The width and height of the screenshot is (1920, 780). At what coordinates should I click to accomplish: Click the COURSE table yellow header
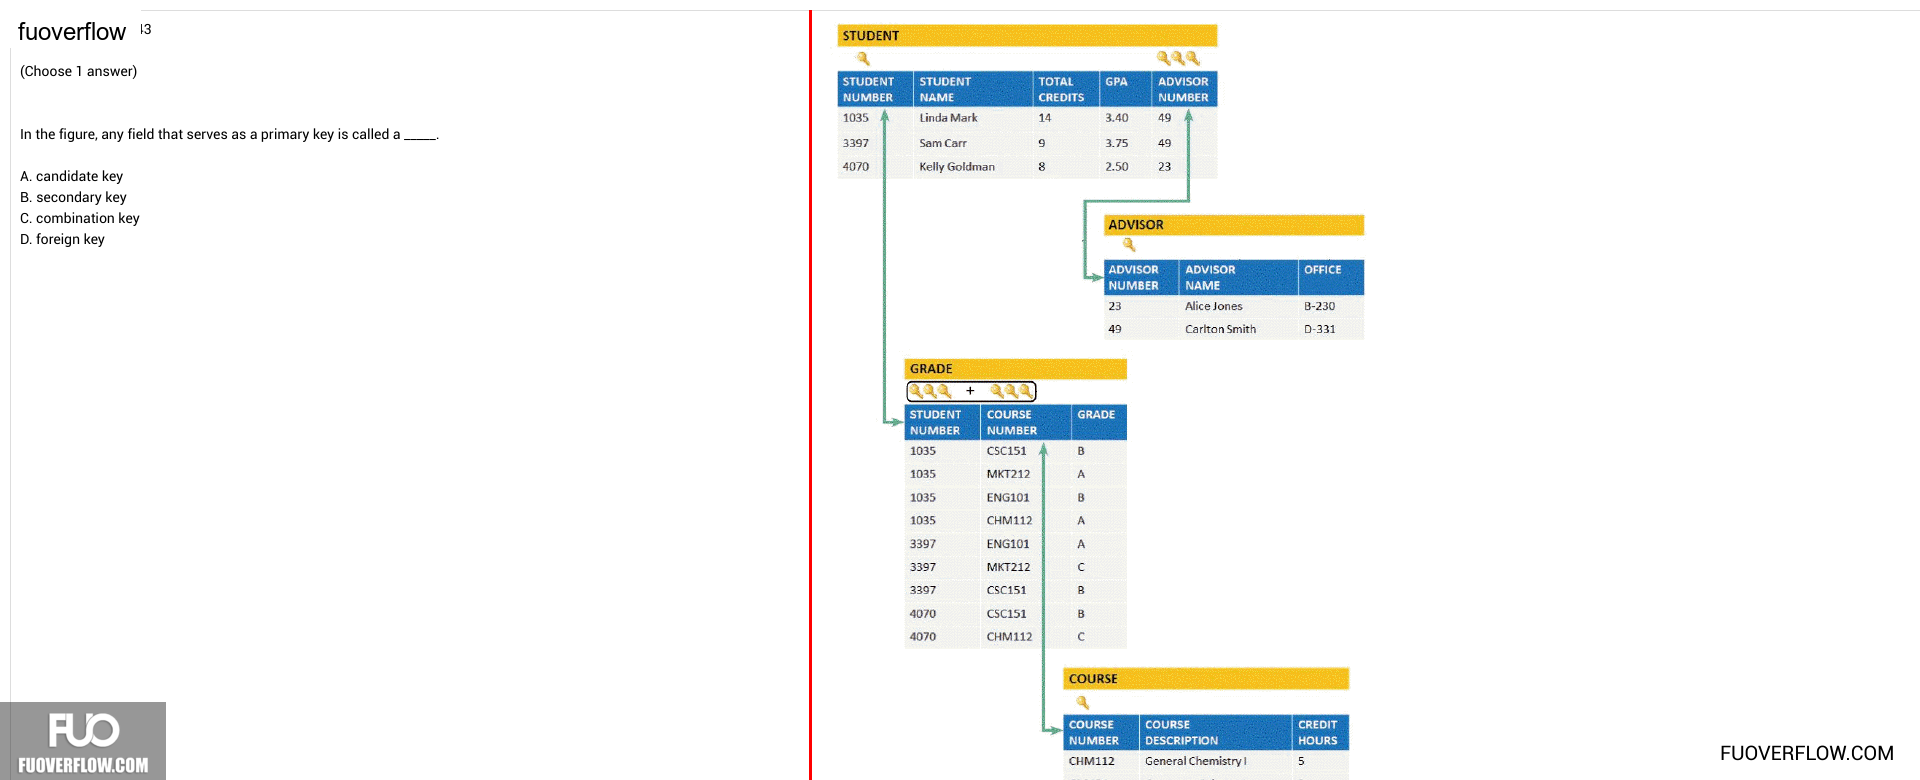(1206, 679)
